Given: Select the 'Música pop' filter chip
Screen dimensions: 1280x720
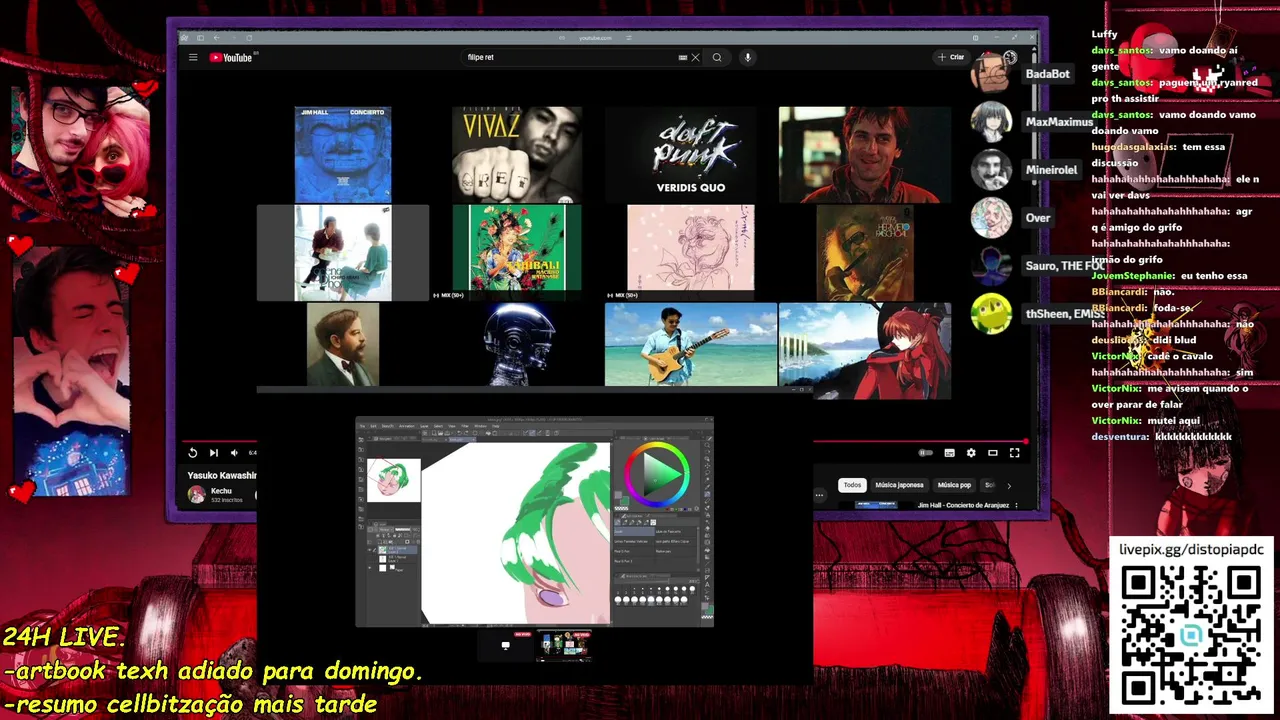Looking at the screenshot, I should point(954,485).
